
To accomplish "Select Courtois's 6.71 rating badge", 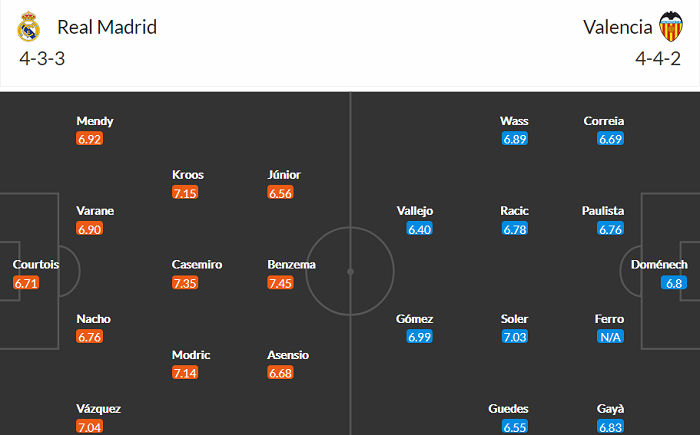I will click(x=26, y=283).
